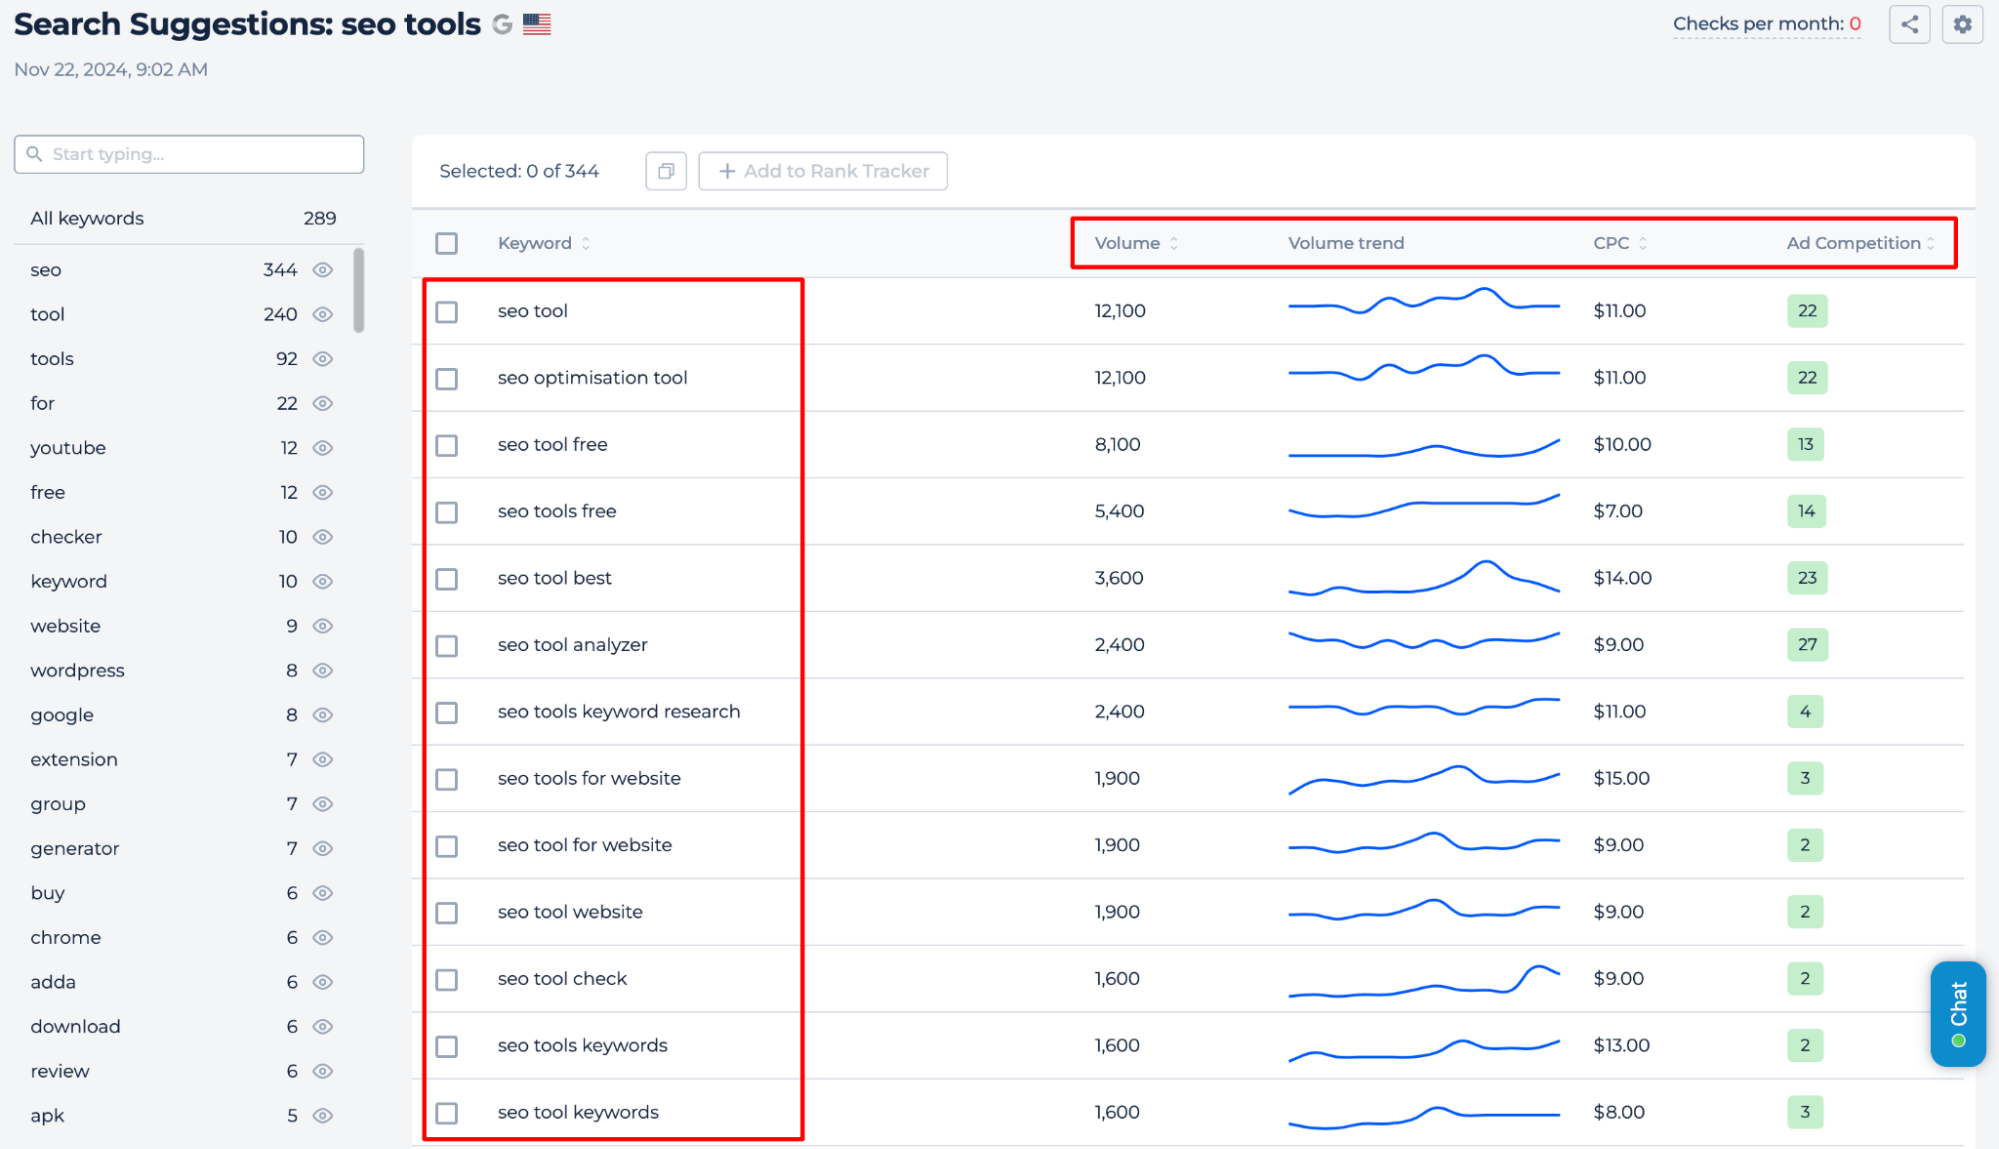The height and width of the screenshot is (1149, 1999).
Task: Click Checks per month link
Action: pyautogui.click(x=1767, y=24)
